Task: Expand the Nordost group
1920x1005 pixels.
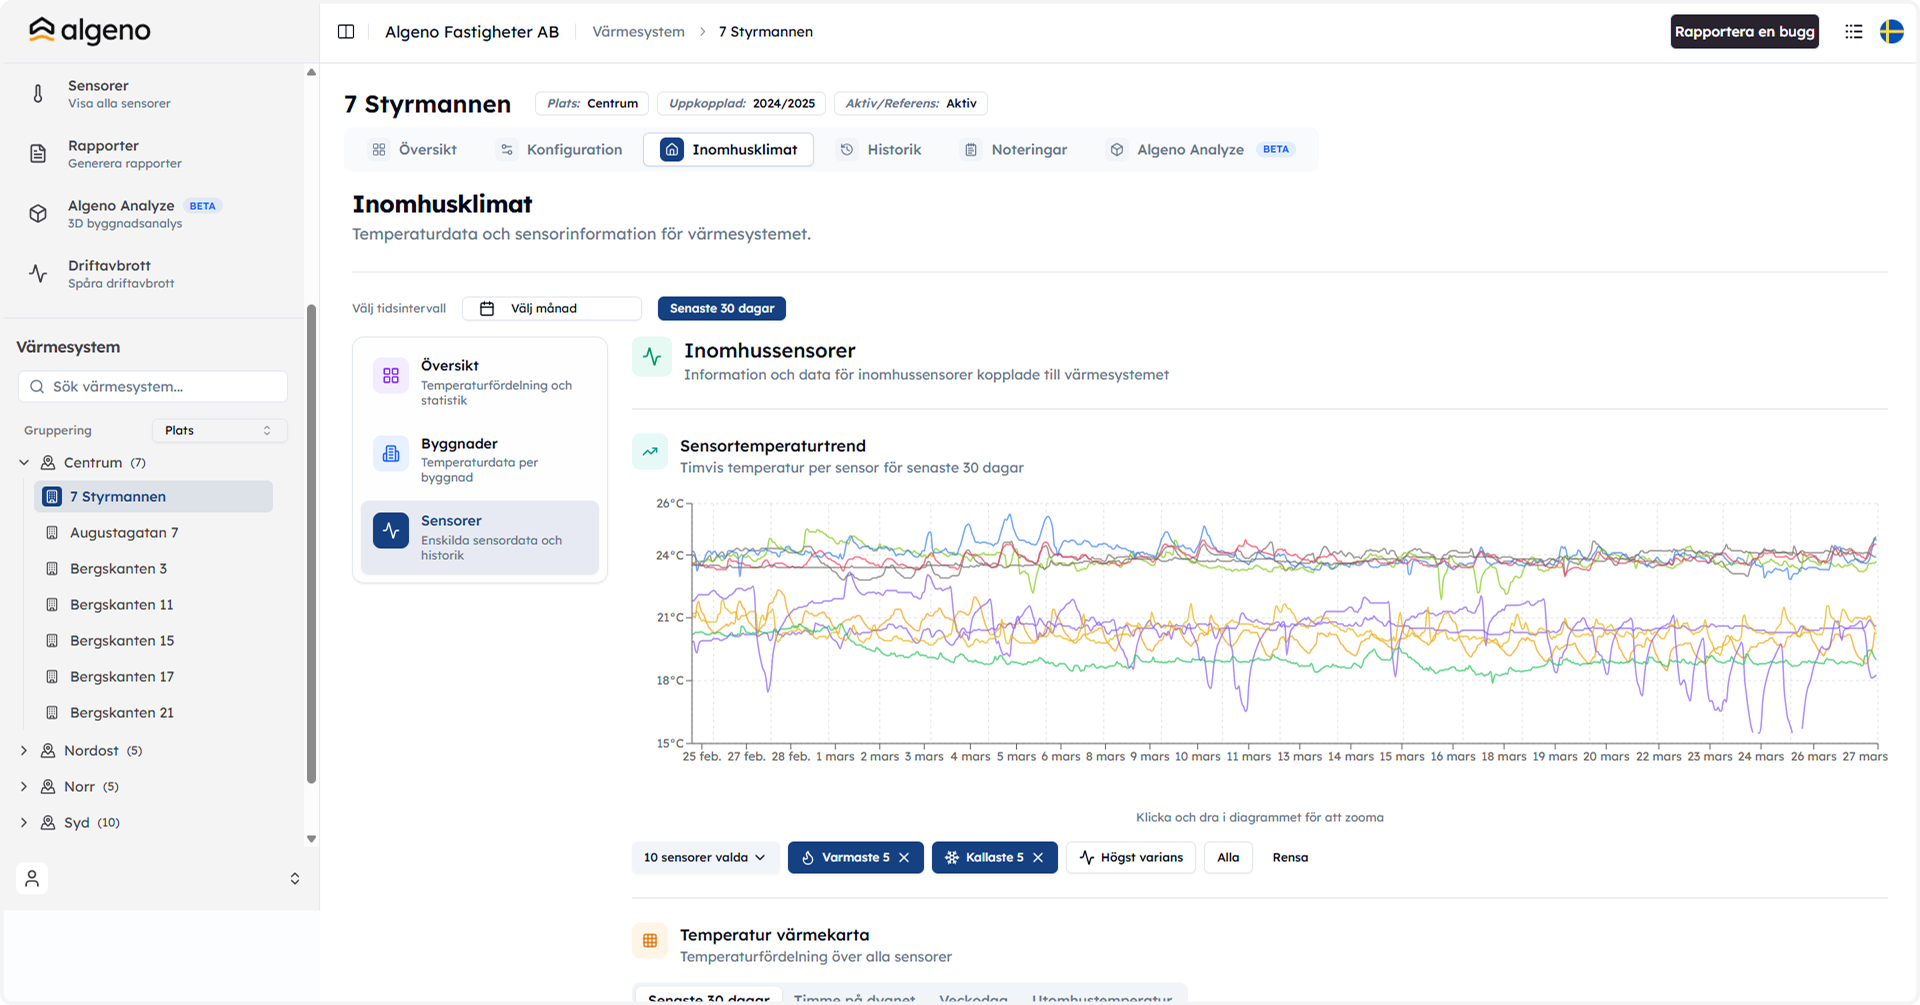Action: (x=24, y=750)
